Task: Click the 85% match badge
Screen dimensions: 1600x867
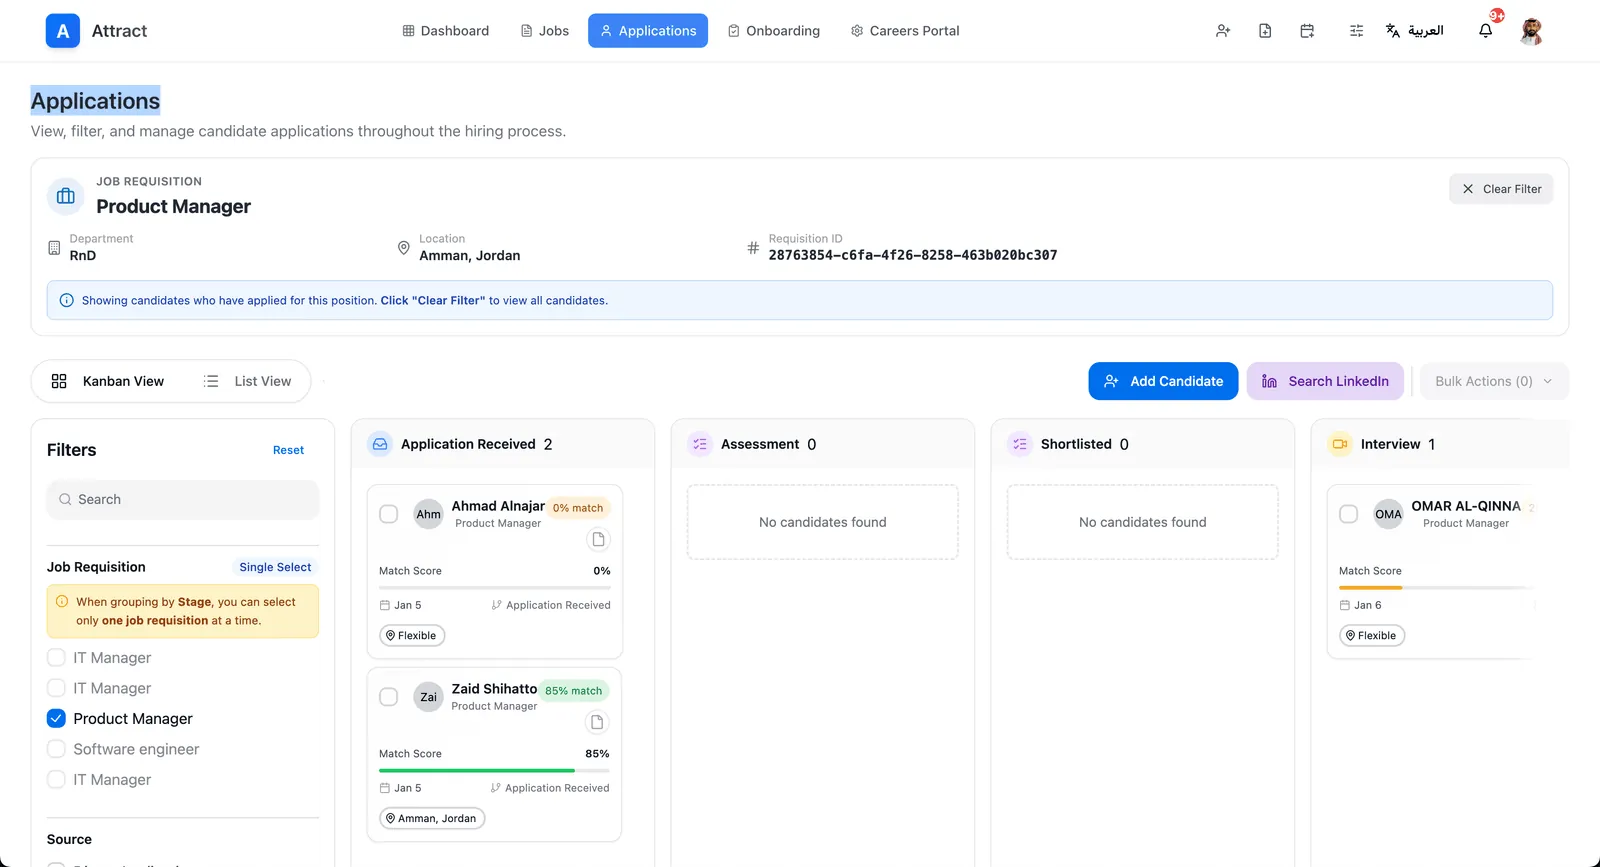Action: click(x=574, y=691)
